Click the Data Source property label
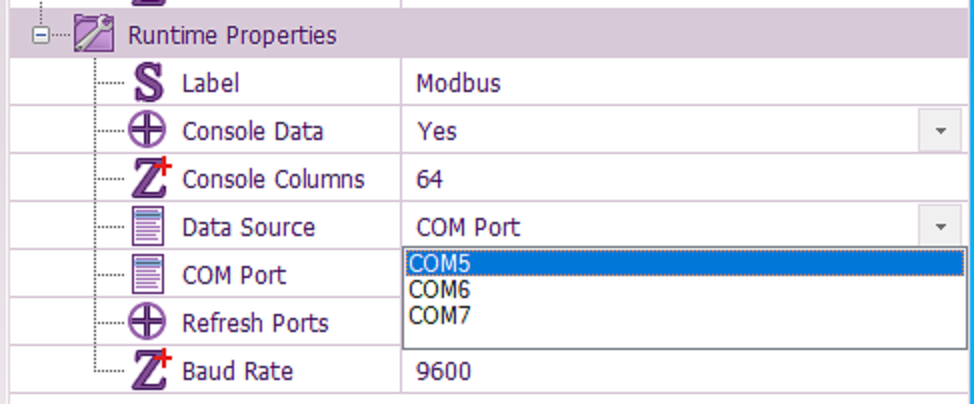 248,228
